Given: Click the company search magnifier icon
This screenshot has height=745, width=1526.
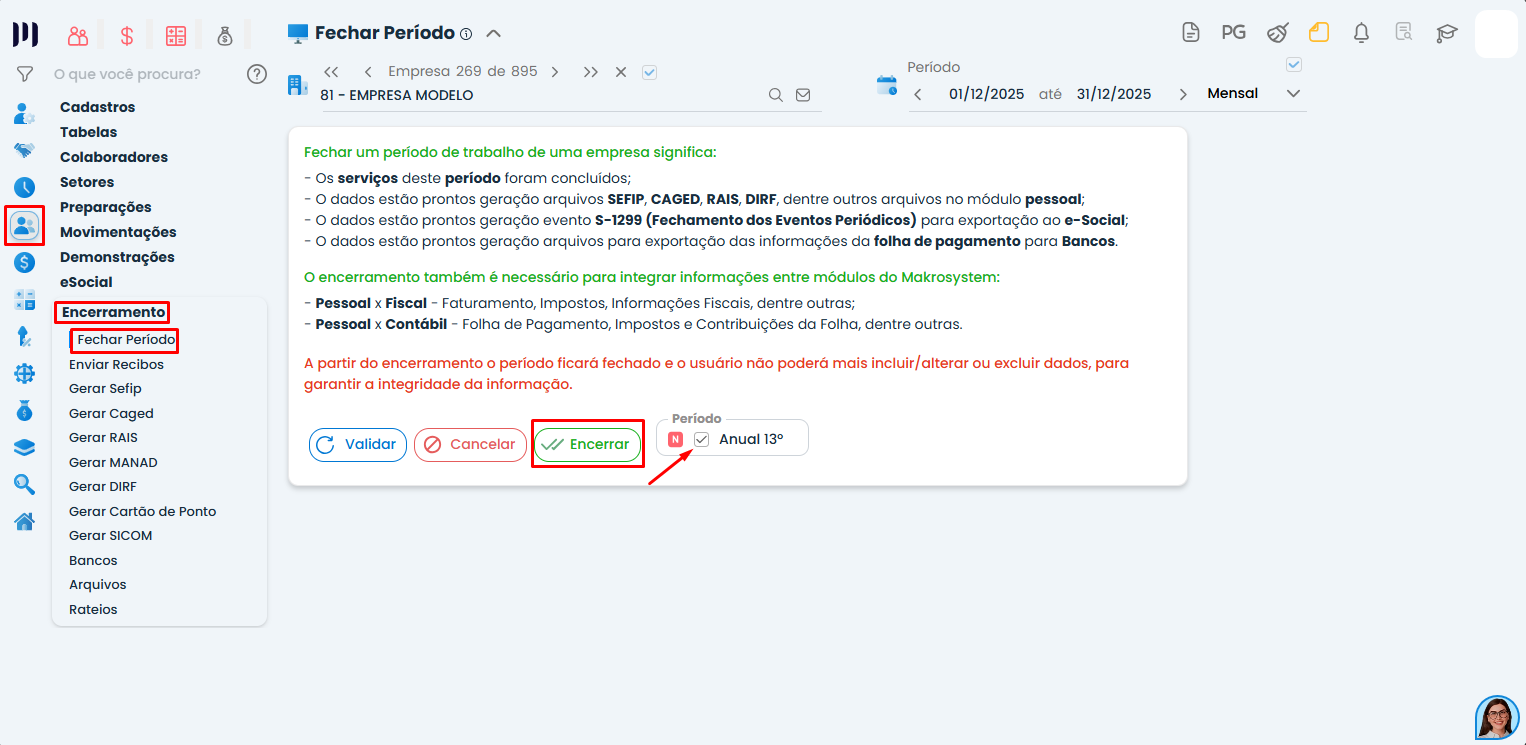Looking at the screenshot, I should pyautogui.click(x=775, y=96).
